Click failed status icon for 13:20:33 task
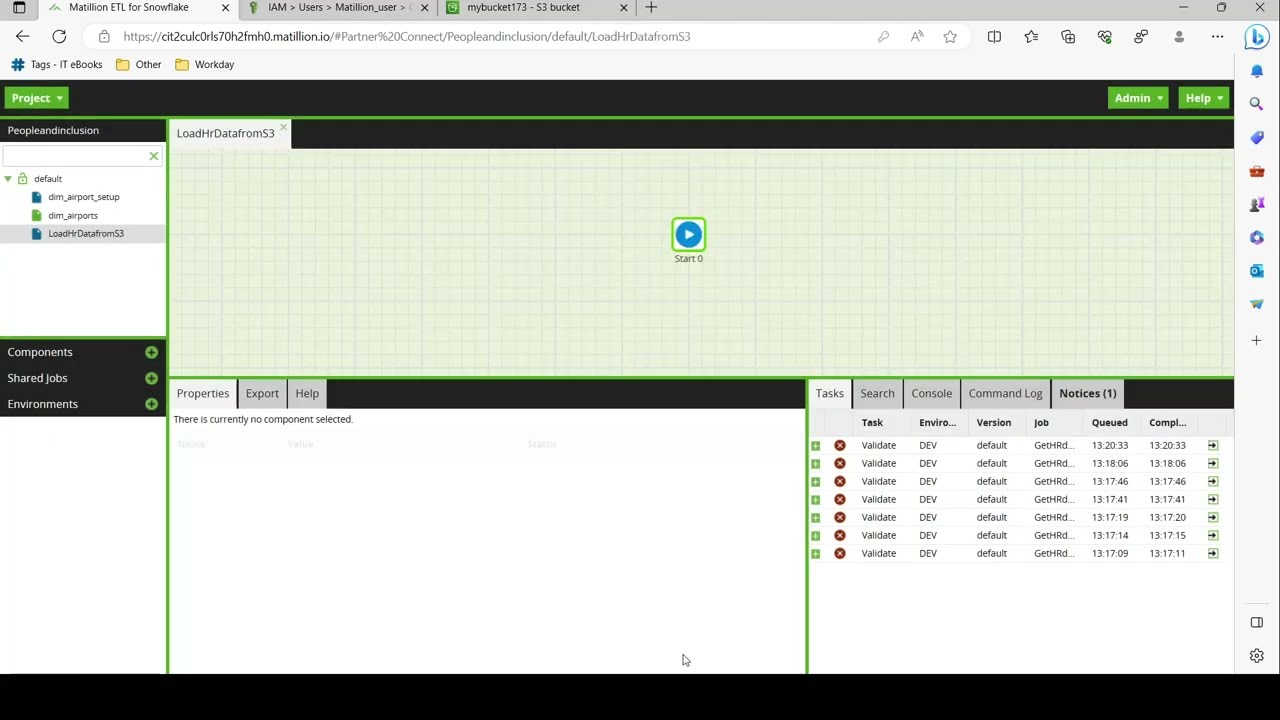1280x720 pixels. [840, 446]
